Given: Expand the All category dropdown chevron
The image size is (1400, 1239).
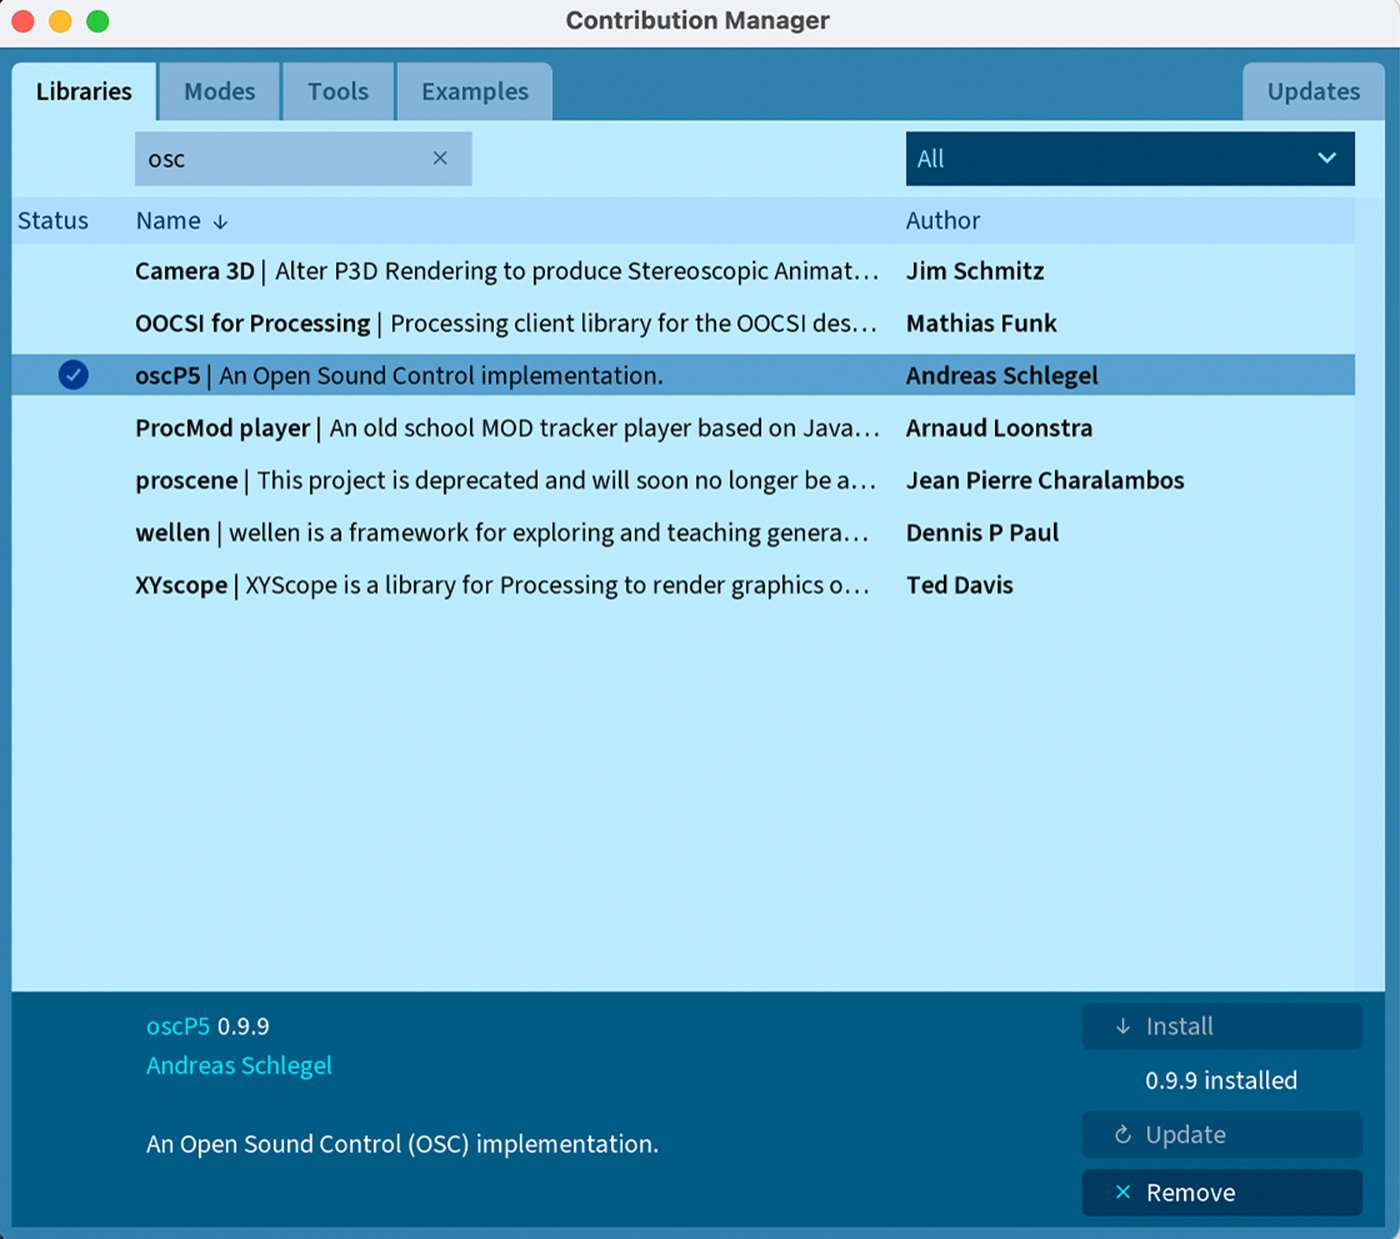Looking at the screenshot, I should tap(1326, 158).
